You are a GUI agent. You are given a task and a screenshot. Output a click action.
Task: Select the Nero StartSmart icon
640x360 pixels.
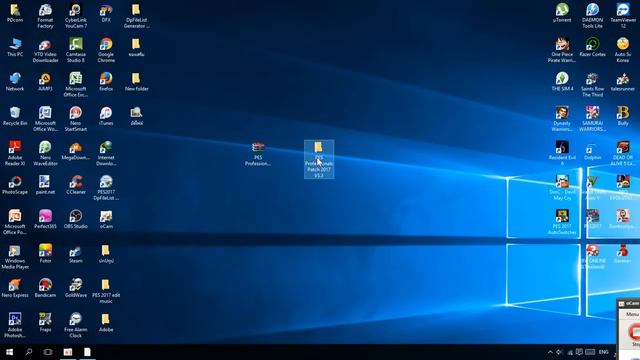click(x=76, y=119)
